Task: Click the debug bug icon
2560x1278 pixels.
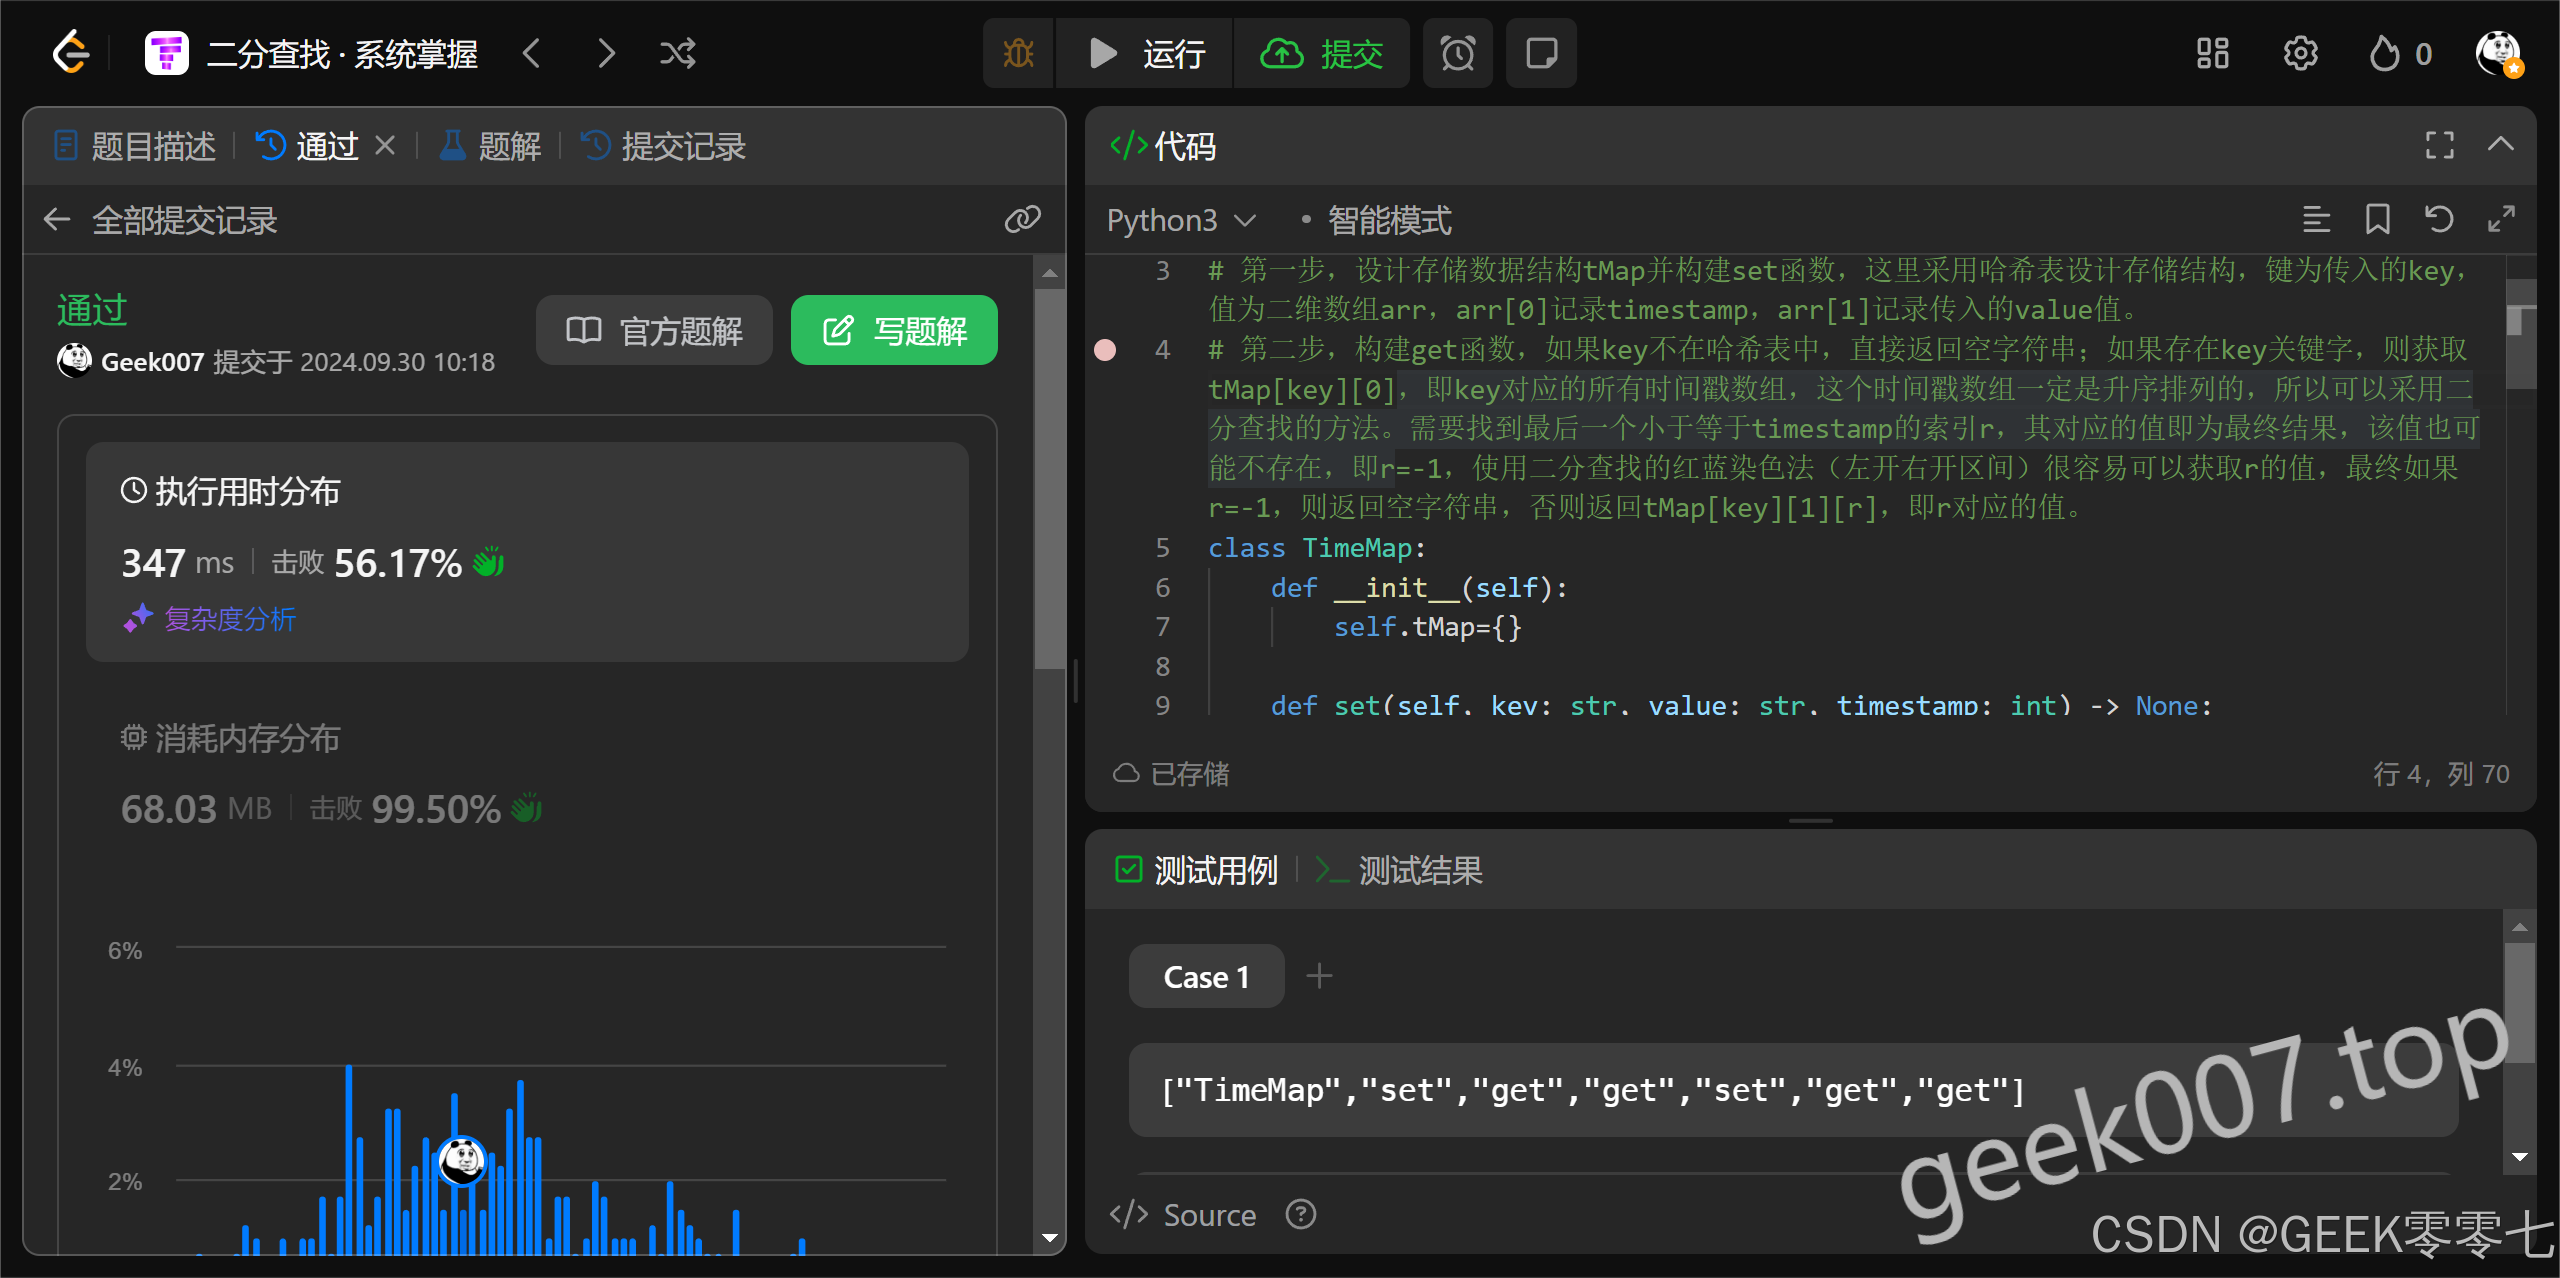Action: point(1018,53)
